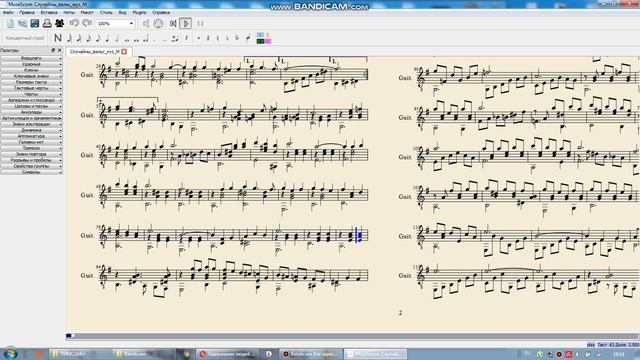Switch to voice 1 button

coord(260,35)
